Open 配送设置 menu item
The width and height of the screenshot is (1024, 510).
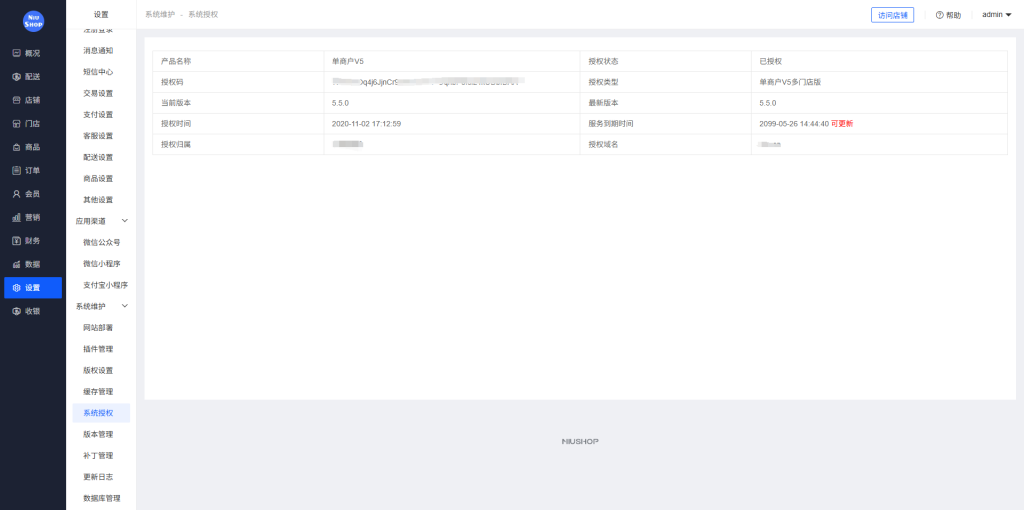pos(98,157)
